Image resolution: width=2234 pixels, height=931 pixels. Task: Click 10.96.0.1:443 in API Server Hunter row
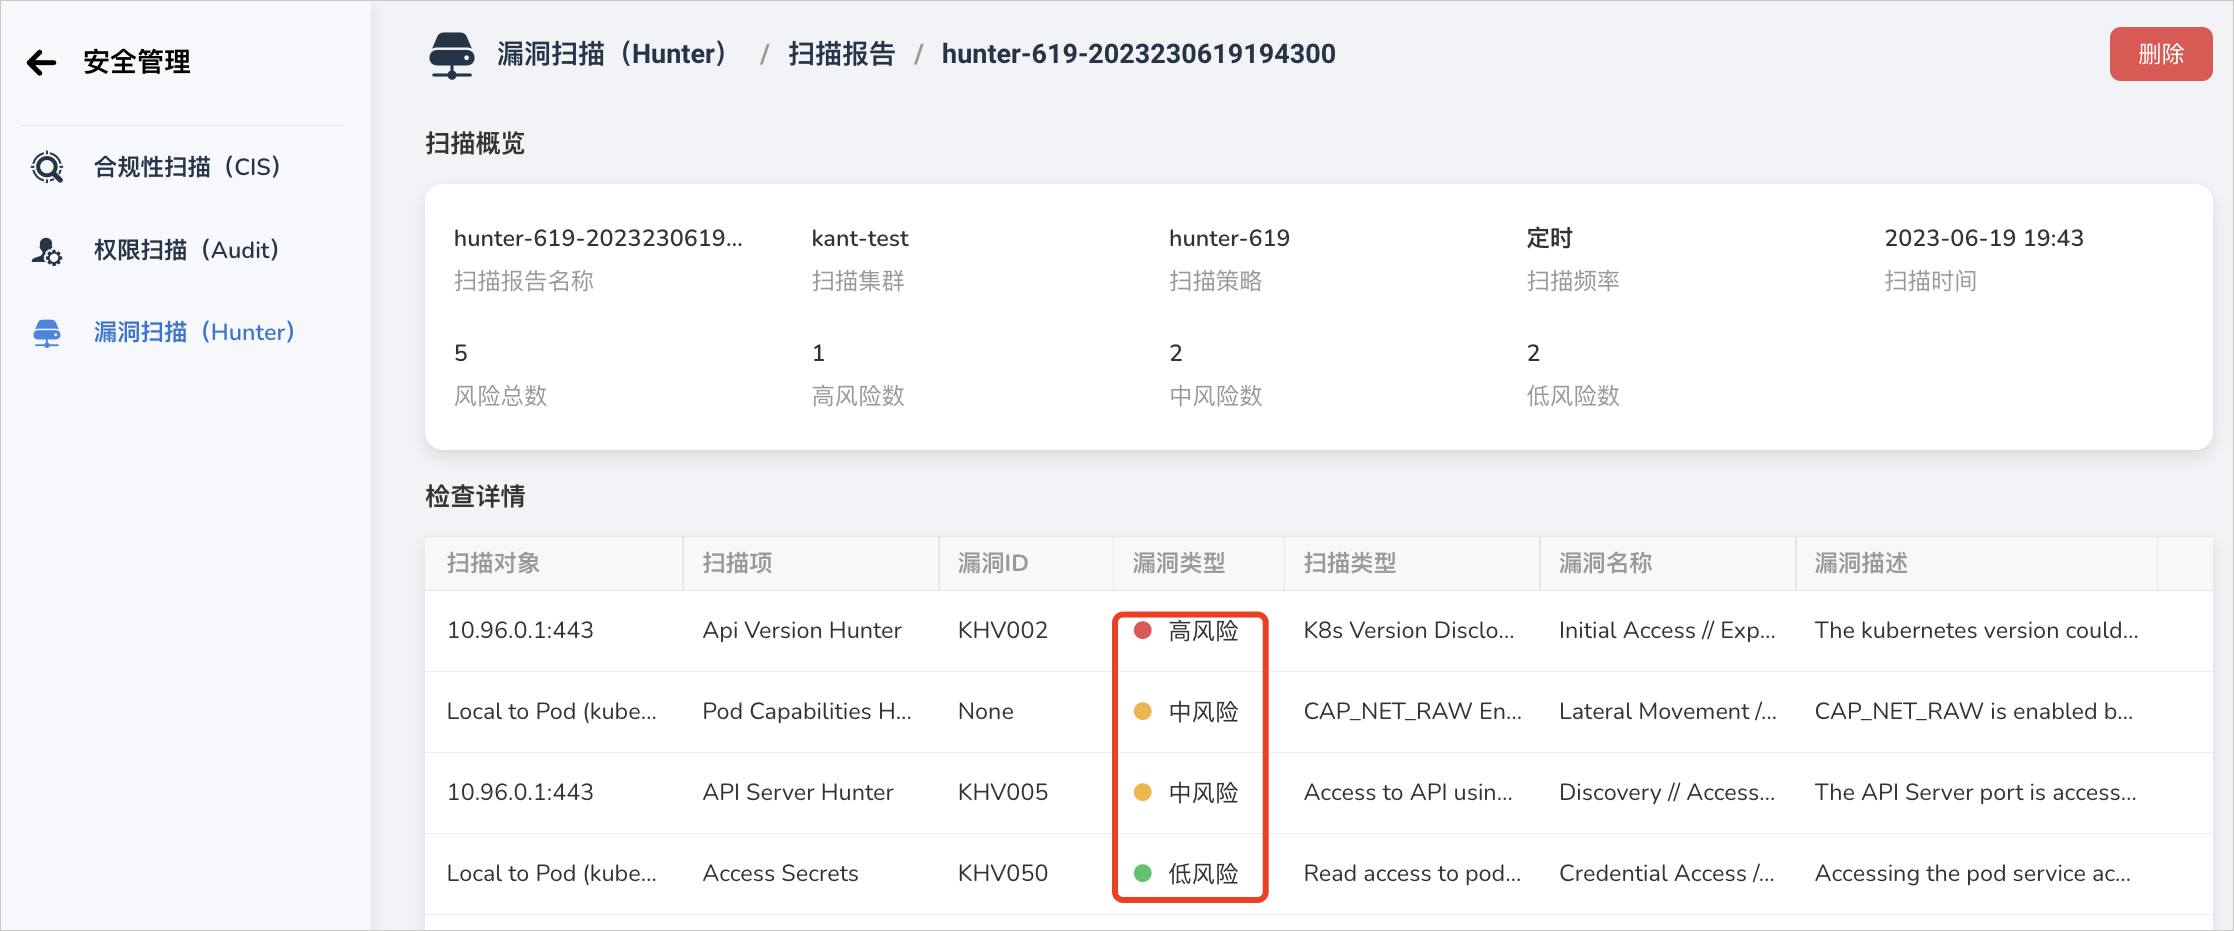pos(520,792)
